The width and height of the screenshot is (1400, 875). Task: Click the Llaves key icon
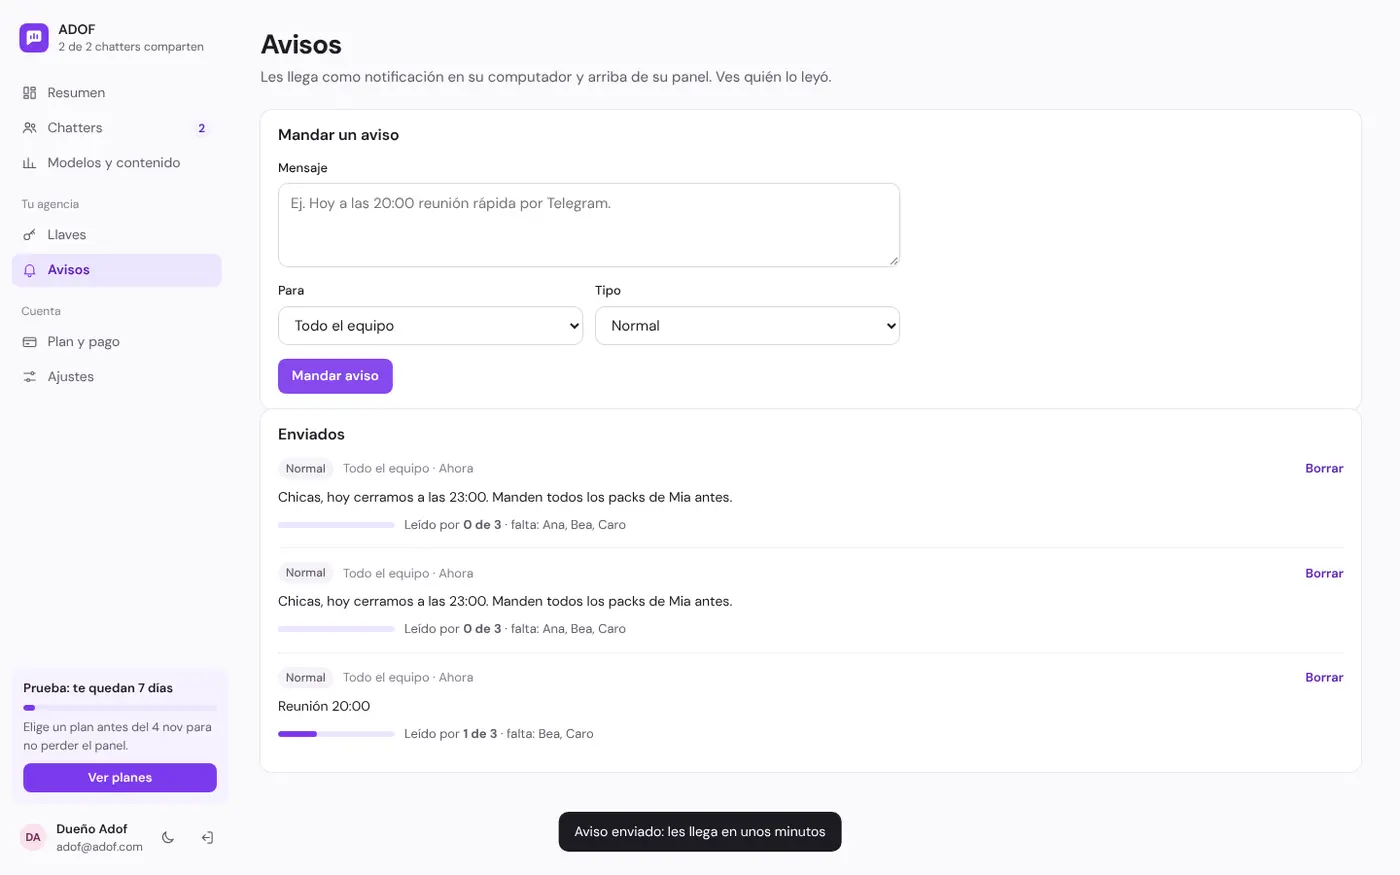click(x=29, y=235)
